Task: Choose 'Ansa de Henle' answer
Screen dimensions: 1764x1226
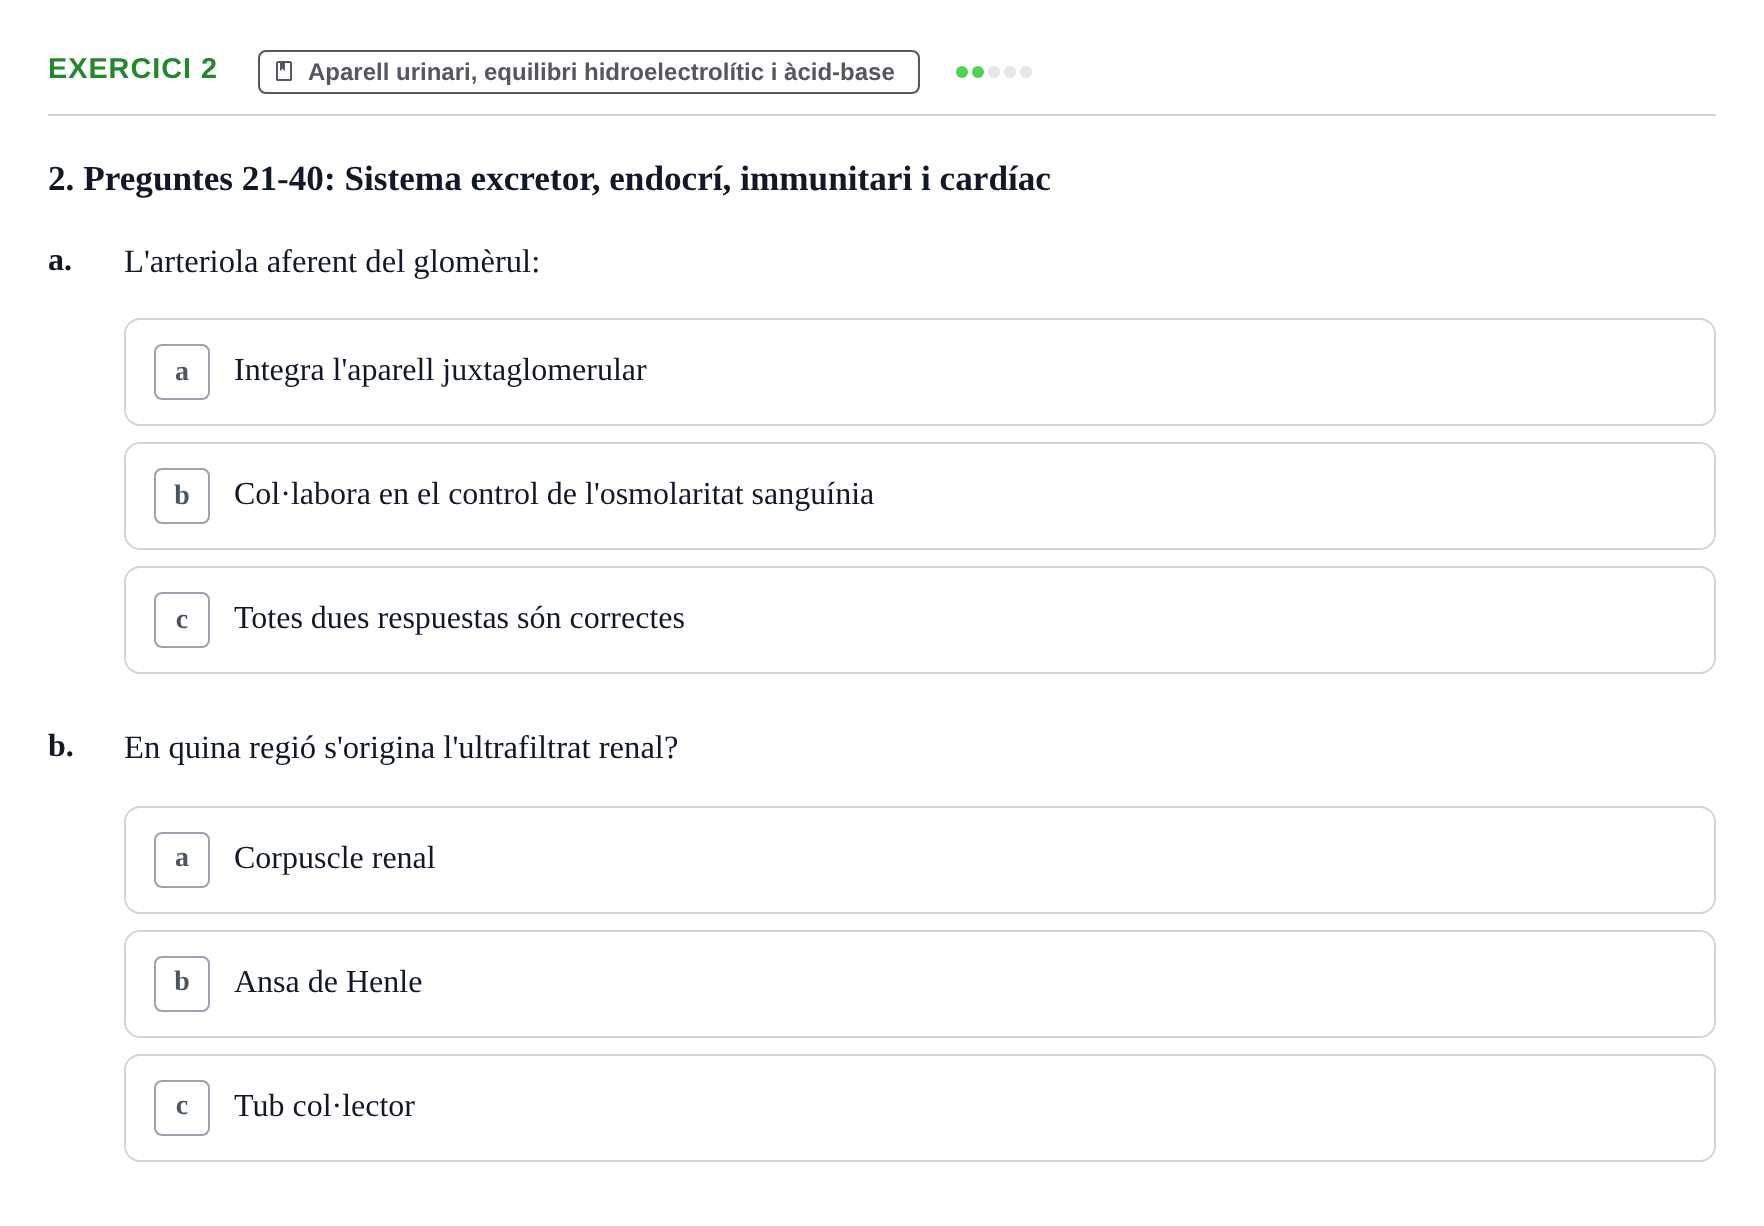Action: point(919,984)
